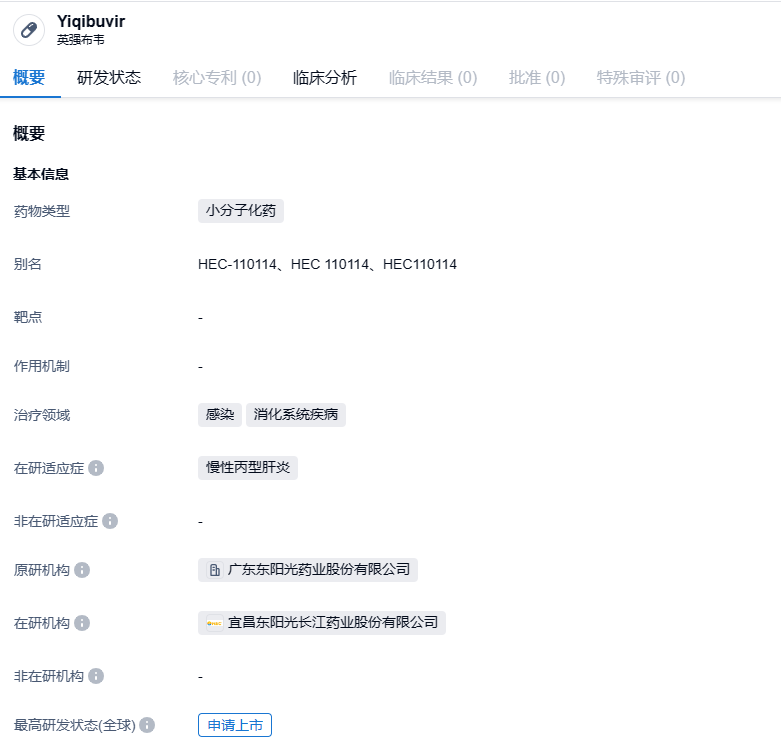Open 宜昌东阳光长江药业股份有限公司 organization link

coord(332,623)
